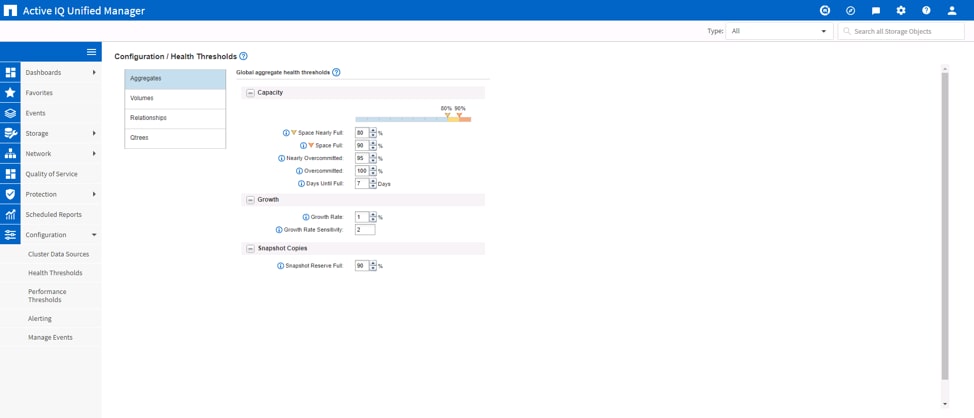Click the Quality of Service icon

tap(10, 174)
